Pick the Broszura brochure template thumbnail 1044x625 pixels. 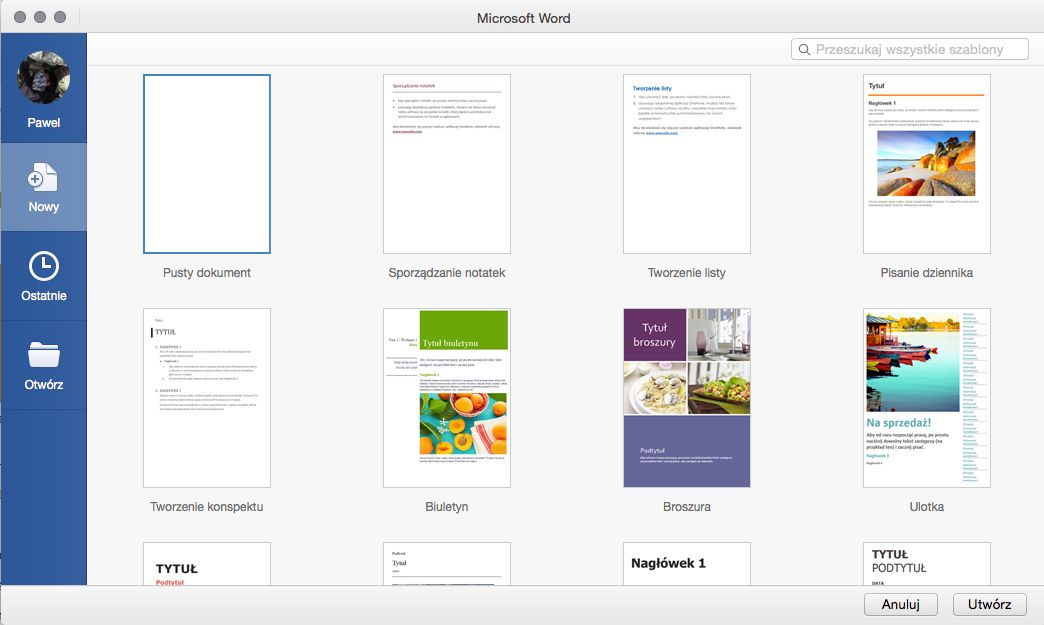686,398
